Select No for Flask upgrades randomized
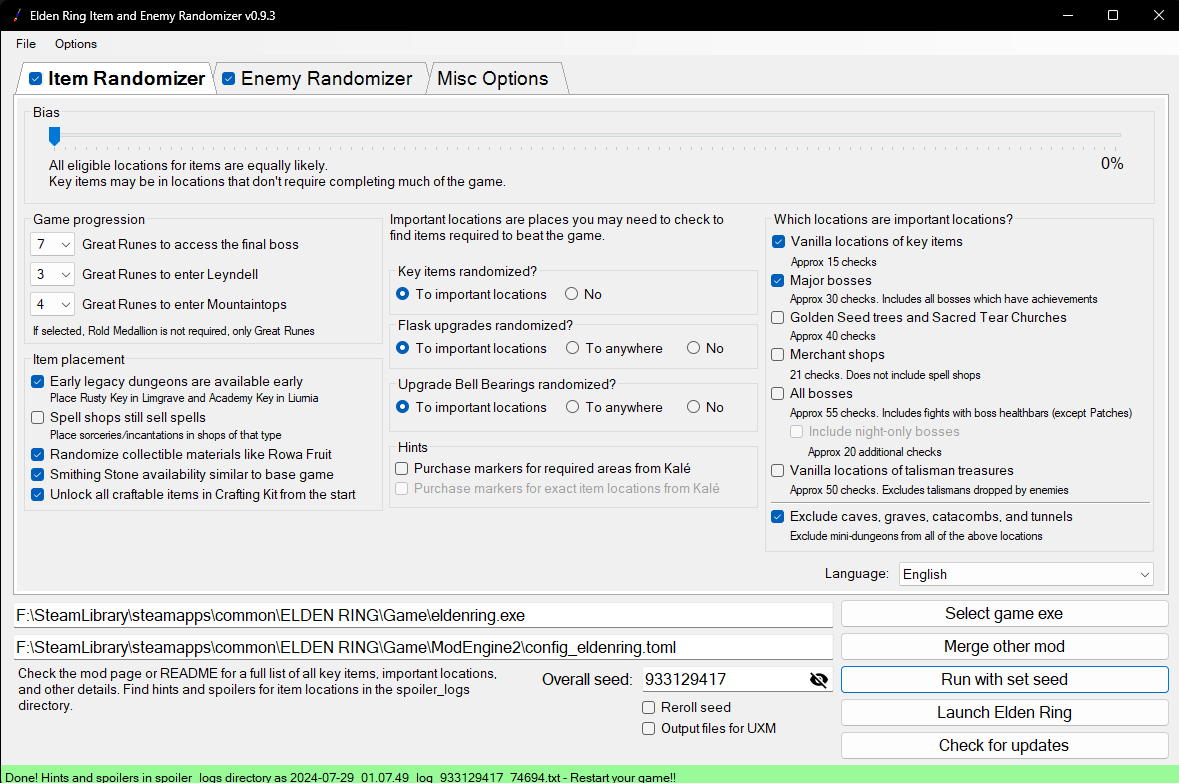Viewport: 1179px width, 783px height. point(693,348)
